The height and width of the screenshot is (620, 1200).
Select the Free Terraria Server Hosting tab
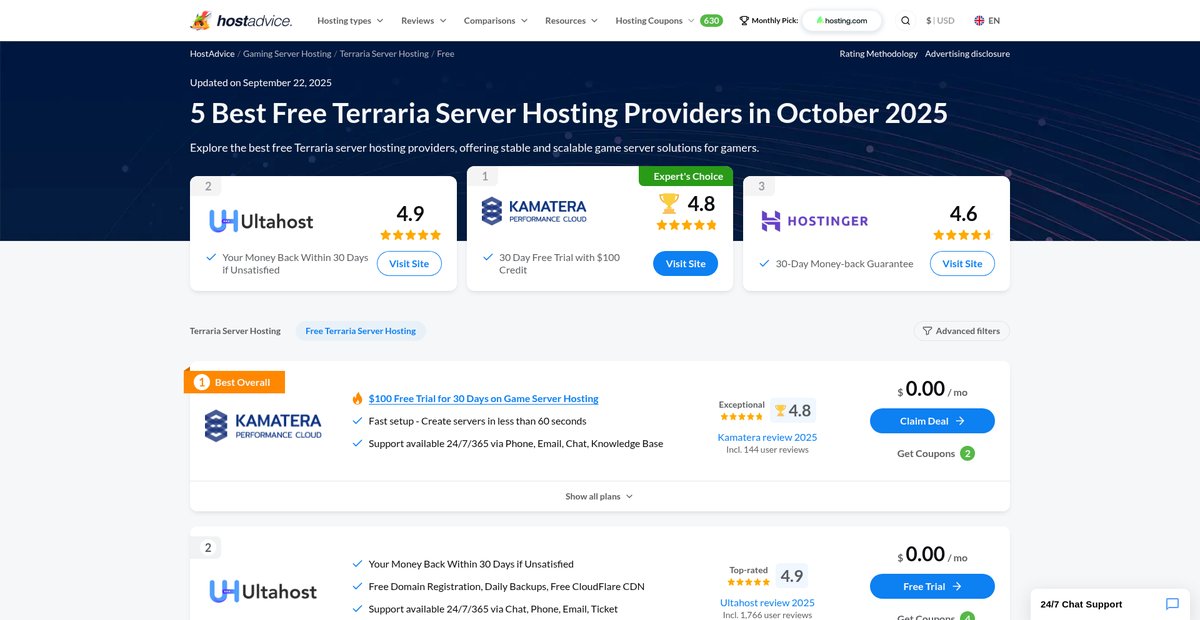(360, 331)
